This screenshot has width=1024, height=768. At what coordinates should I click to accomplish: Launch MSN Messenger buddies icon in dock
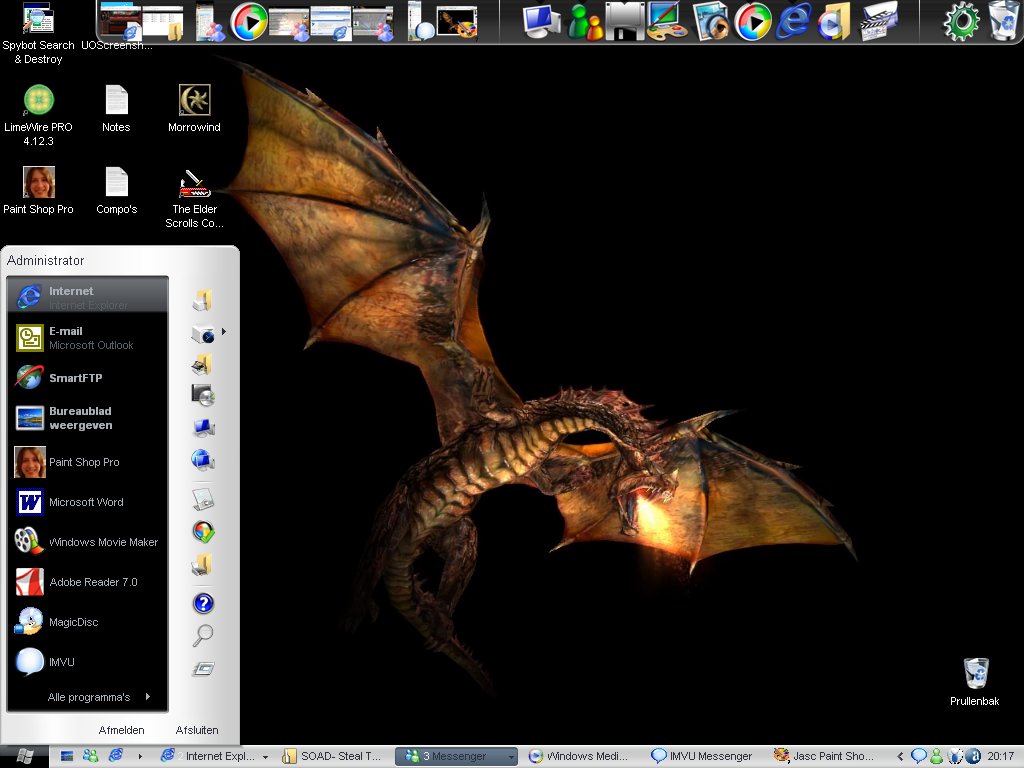point(584,22)
